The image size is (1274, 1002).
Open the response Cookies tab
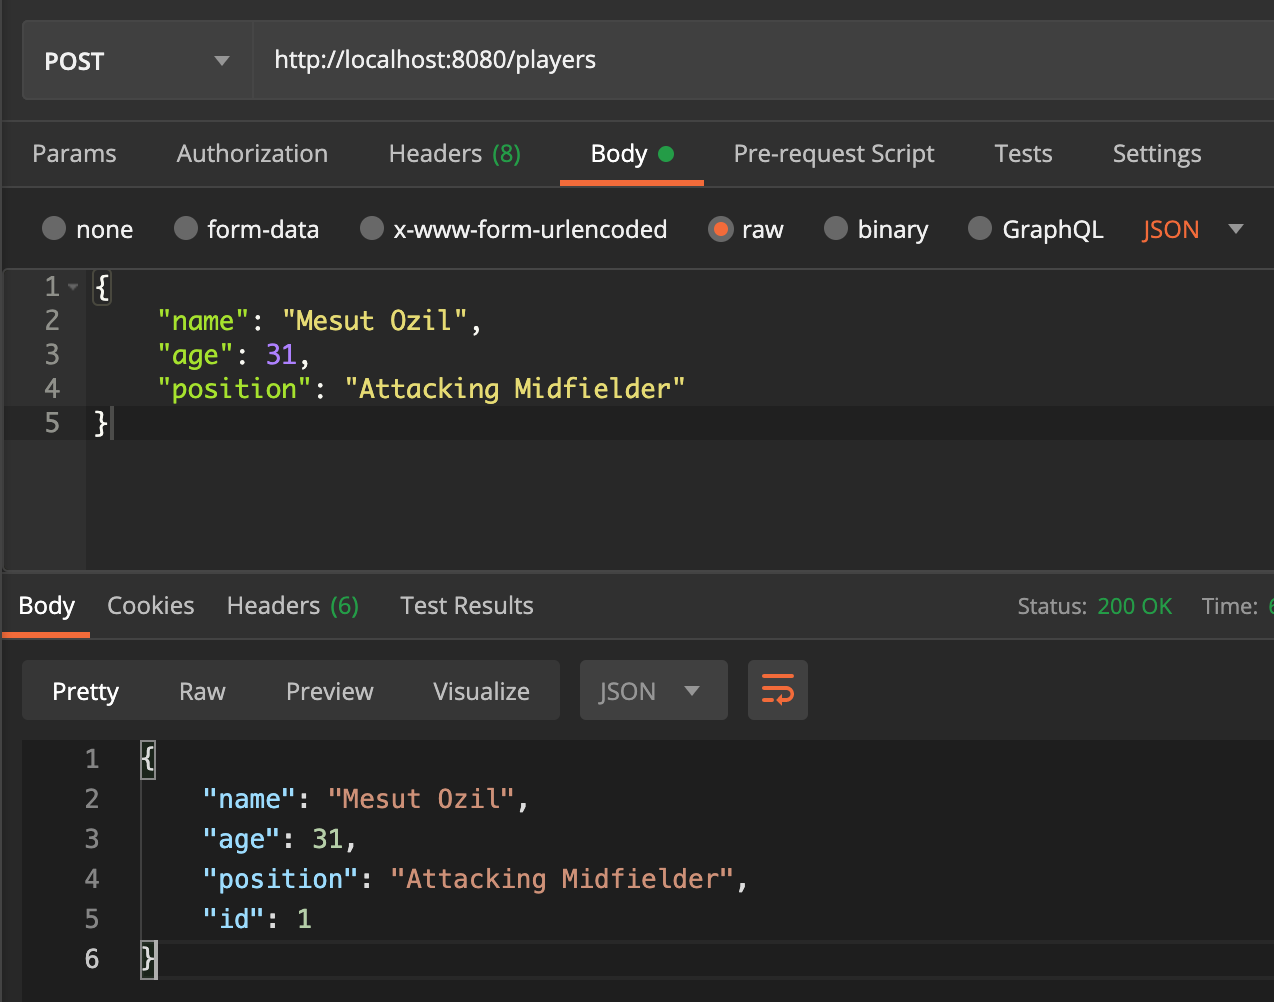point(150,606)
